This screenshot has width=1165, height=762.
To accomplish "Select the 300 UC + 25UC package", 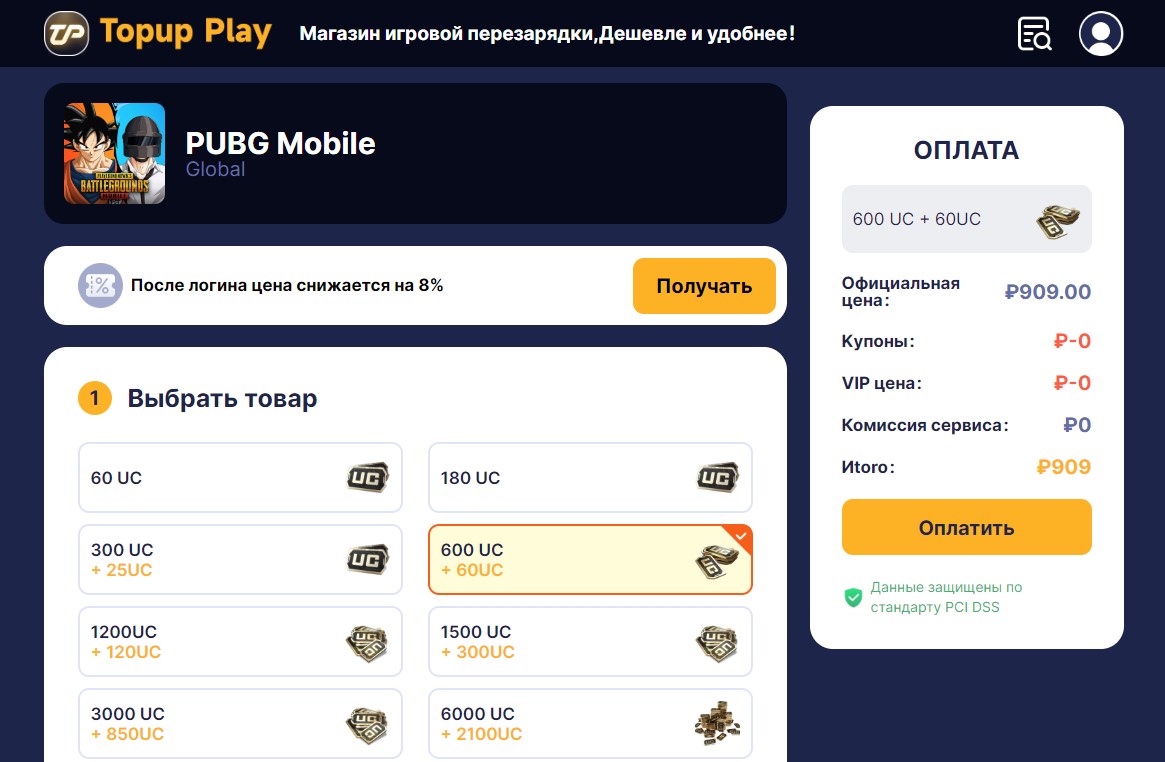I will click(240, 559).
